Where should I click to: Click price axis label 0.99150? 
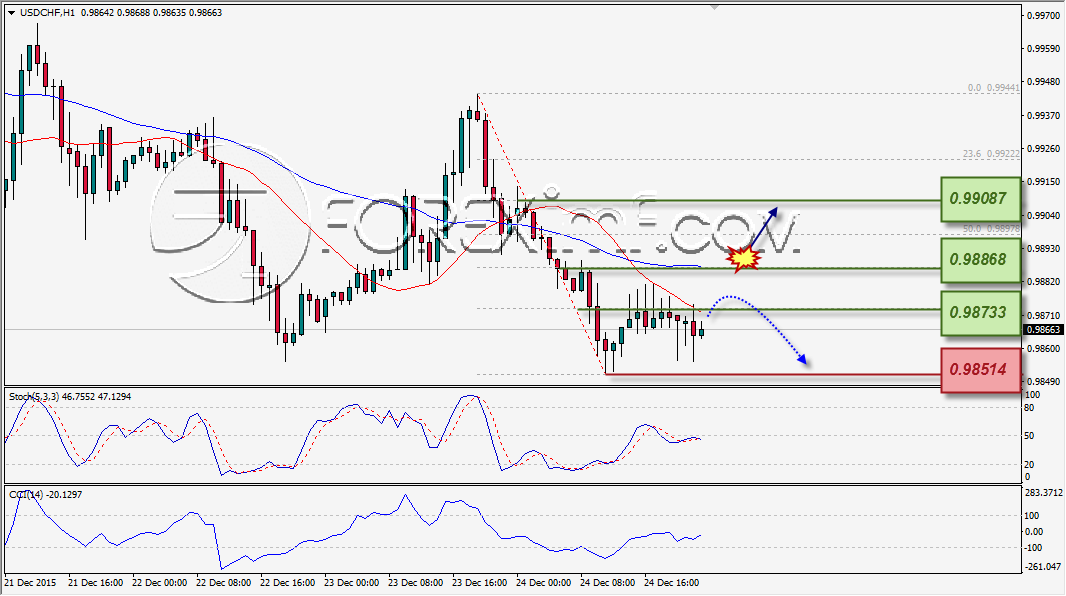[x=1043, y=182]
